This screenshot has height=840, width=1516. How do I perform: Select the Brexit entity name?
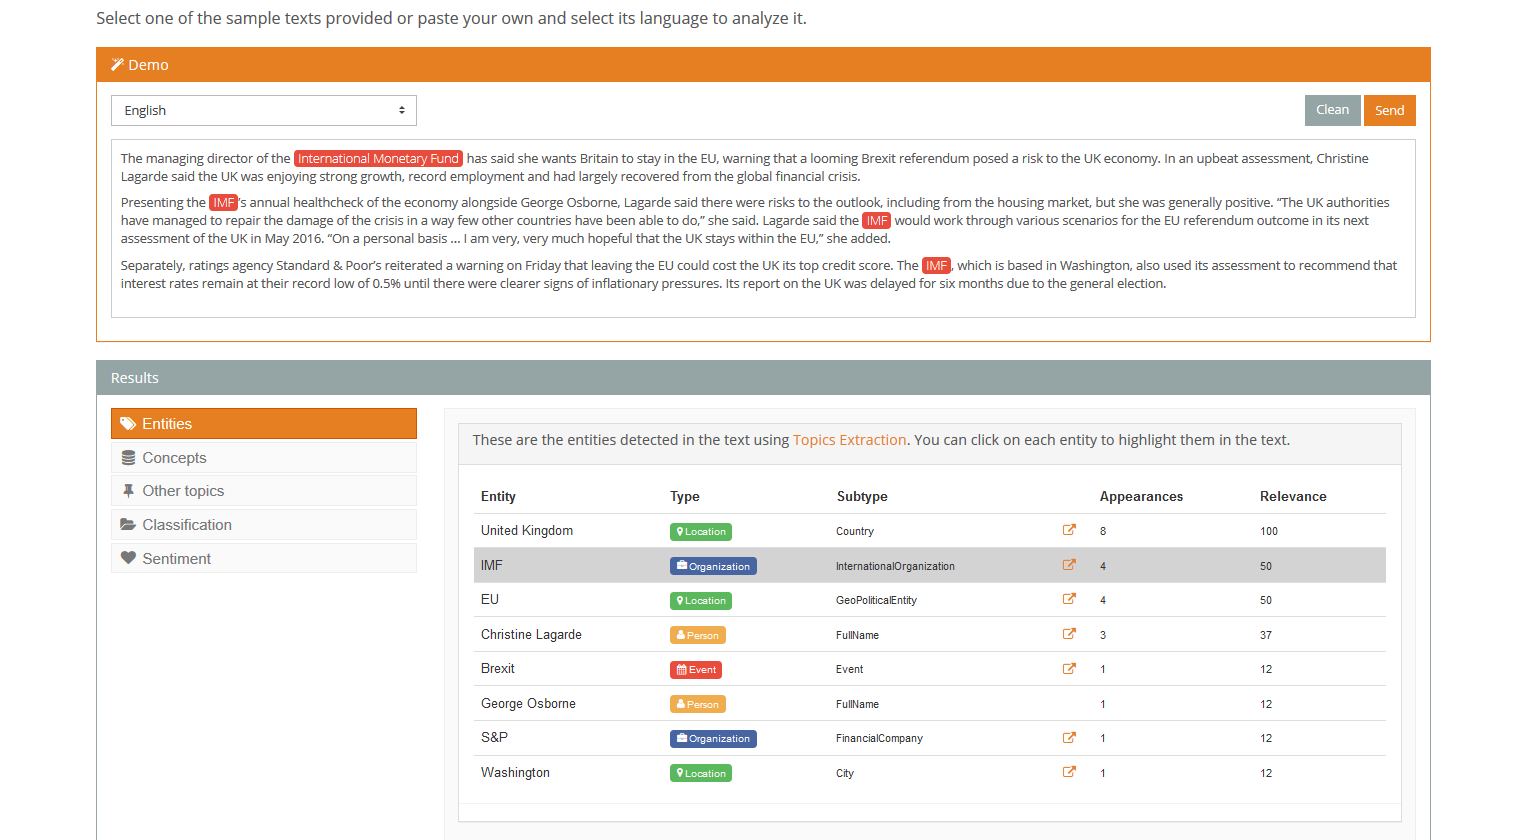tap(498, 669)
